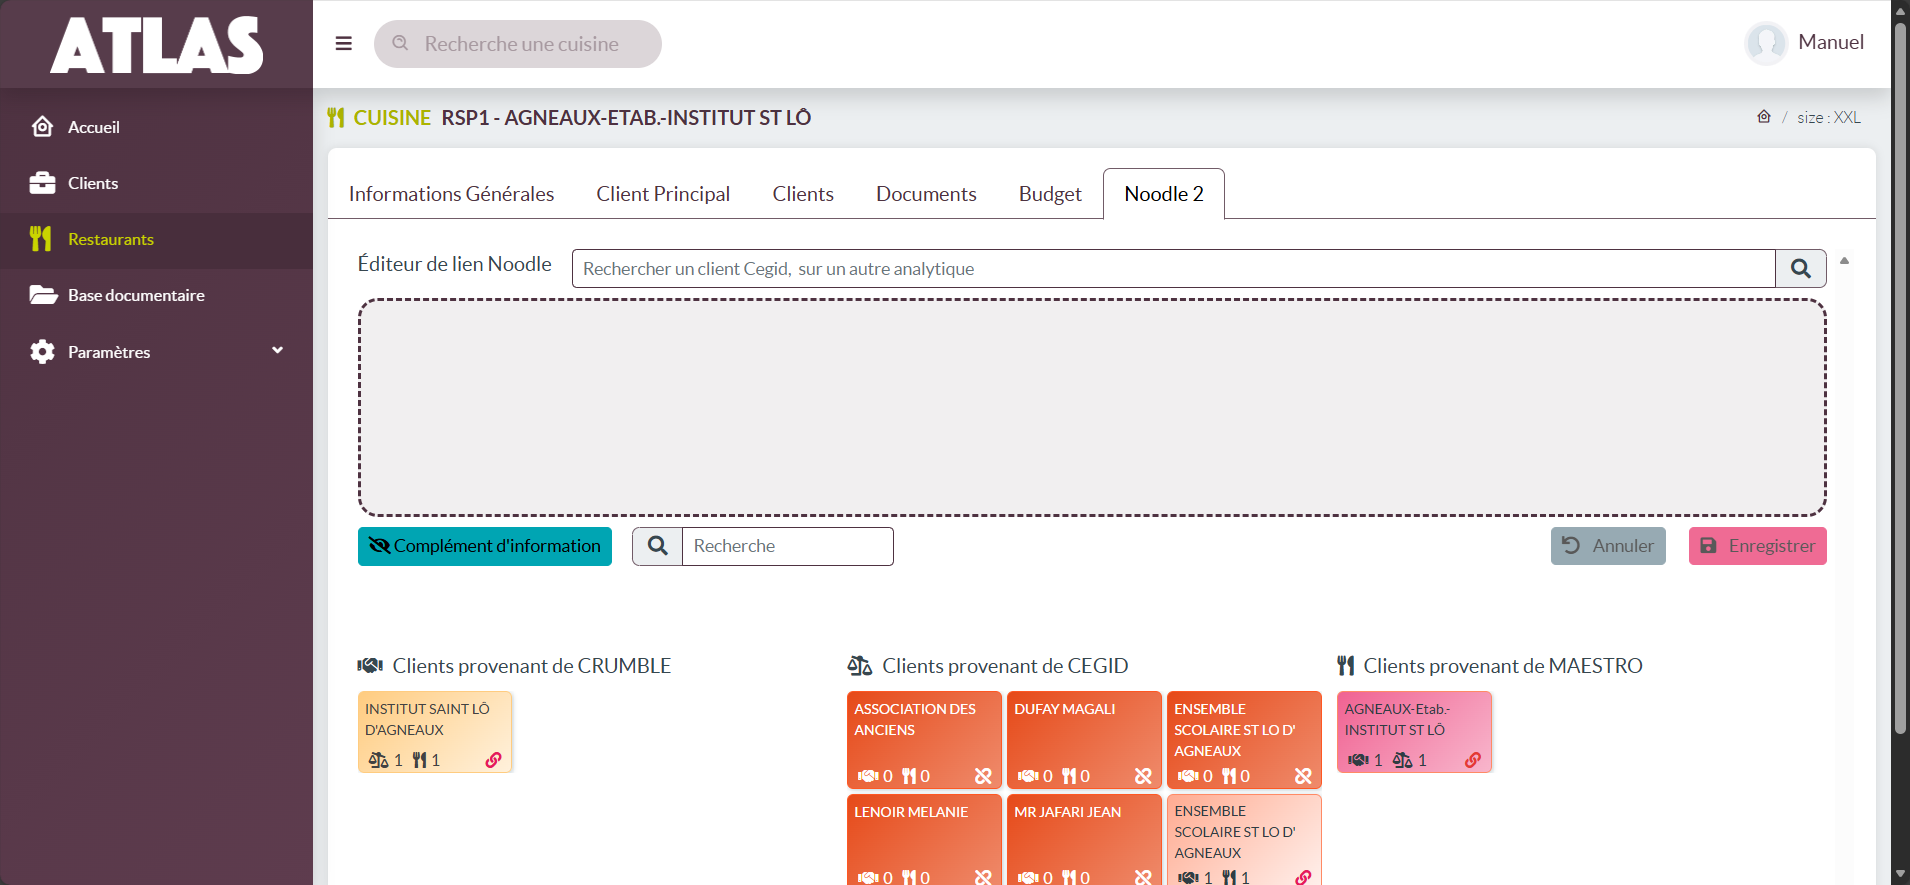This screenshot has width=1910, height=885.
Task: Select the AGNEAUX-Etab.-INSTITUT ST LÔ card title
Action: point(1398,720)
